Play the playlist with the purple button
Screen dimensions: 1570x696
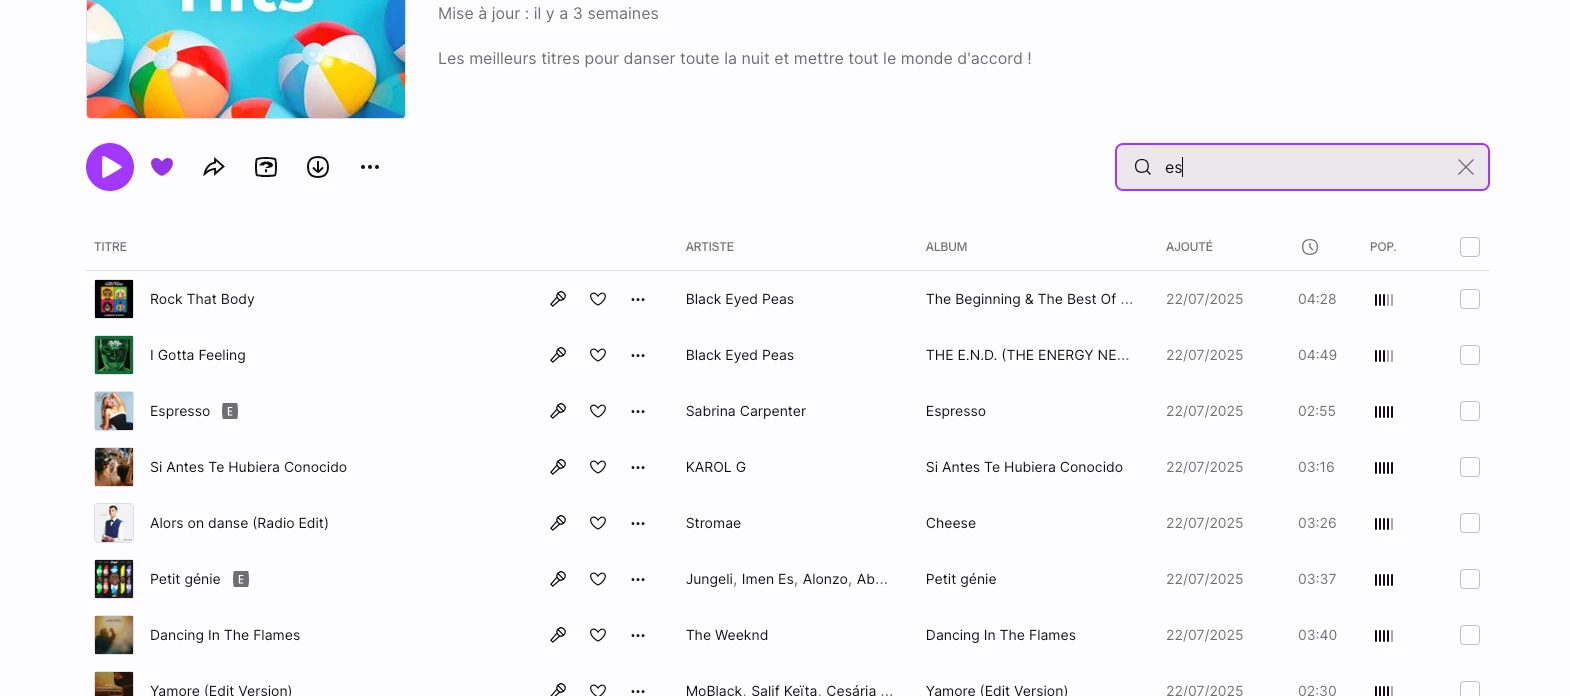tap(110, 167)
